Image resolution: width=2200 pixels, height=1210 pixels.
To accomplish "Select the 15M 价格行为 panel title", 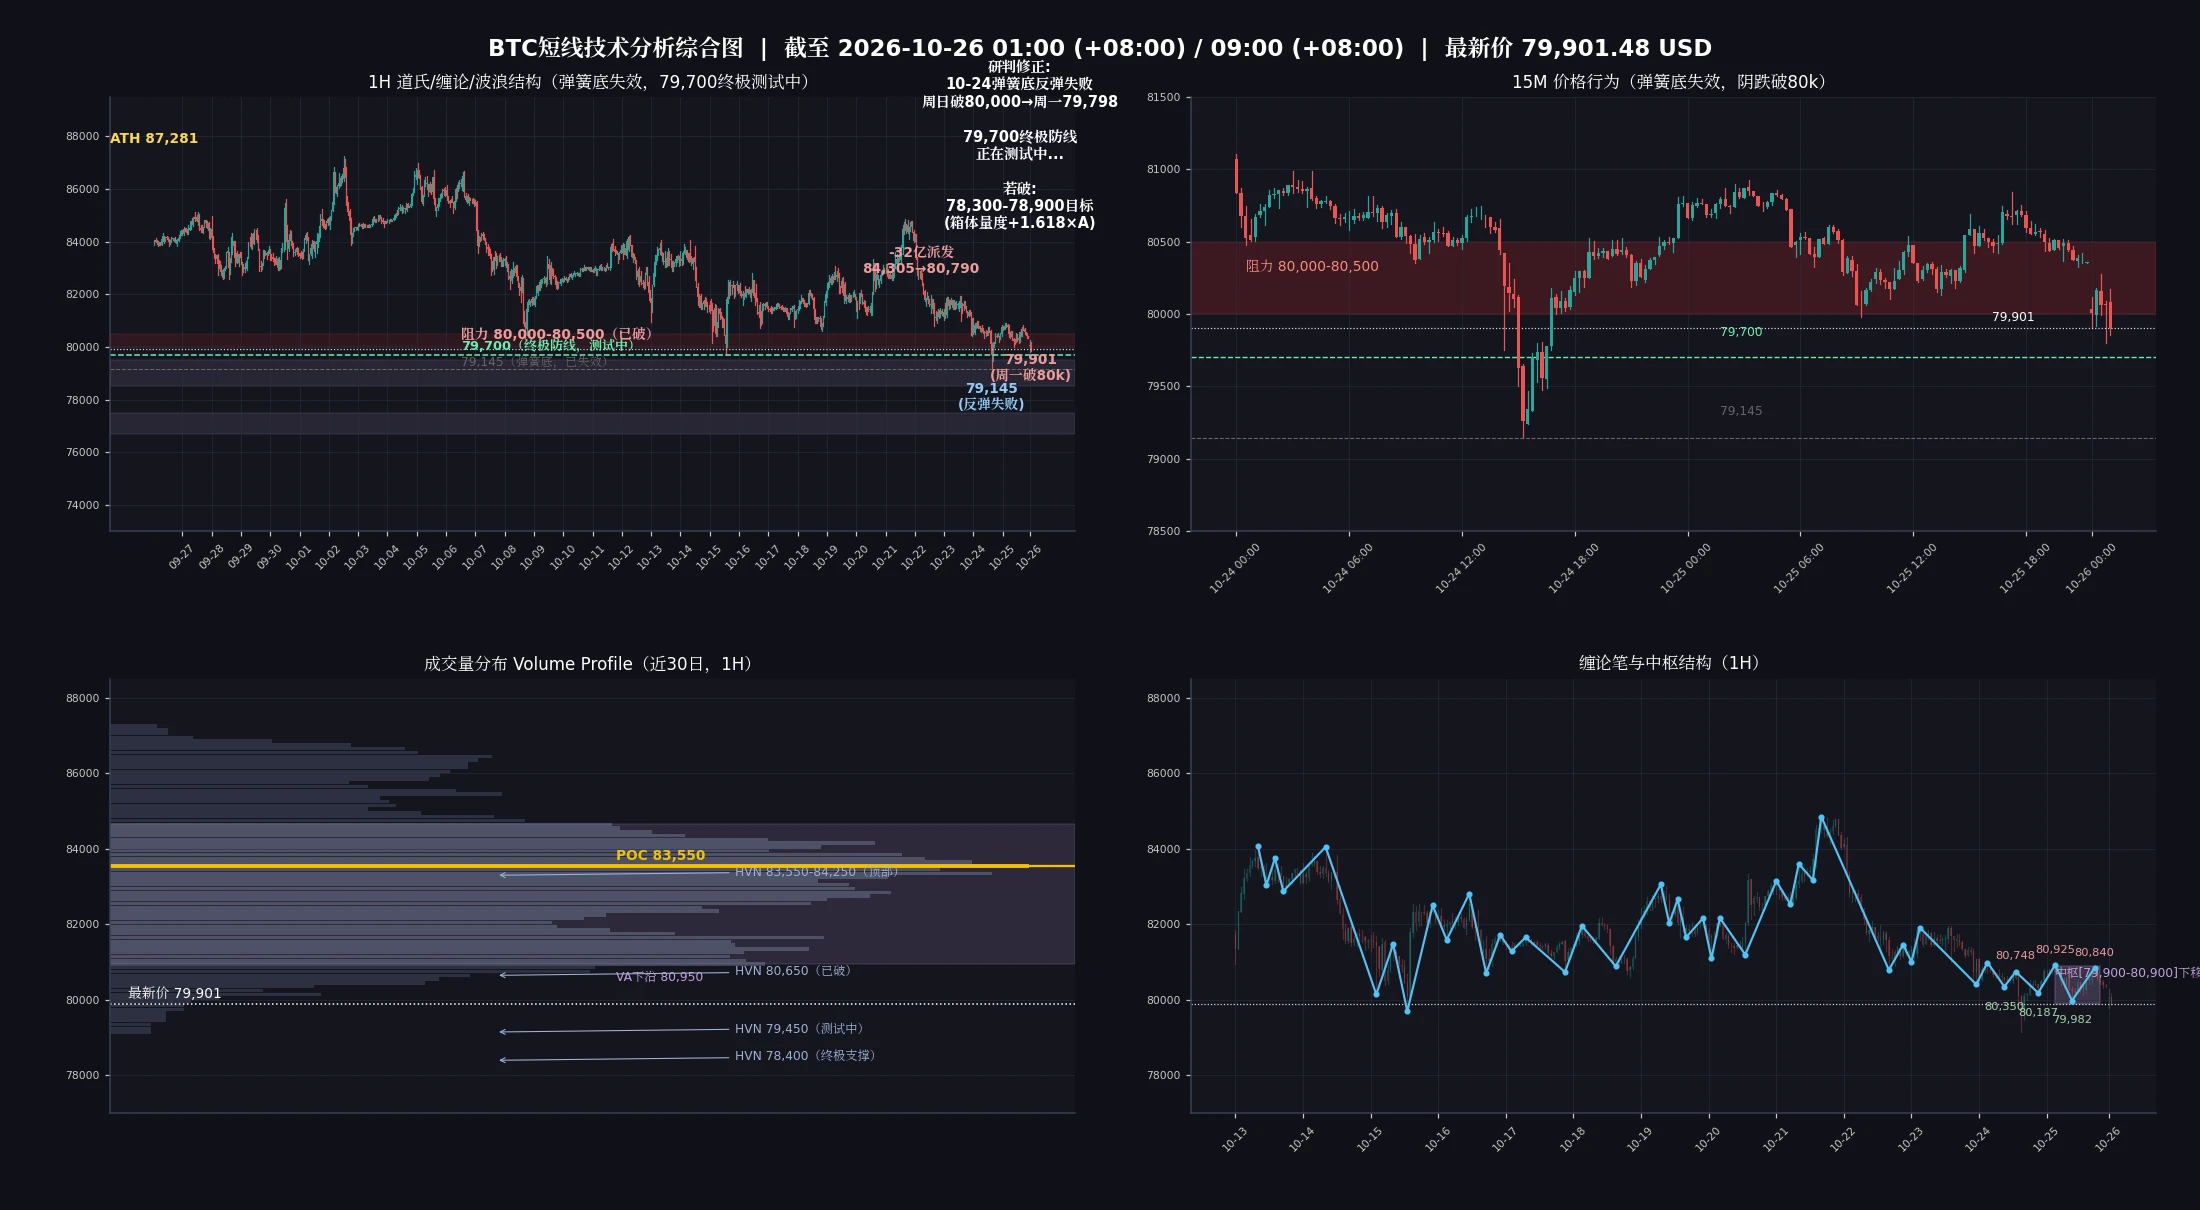I will click(x=1672, y=82).
